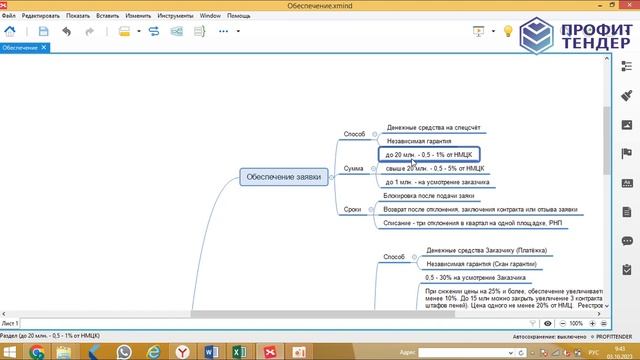The width and height of the screenshot is (640, 360).
Task: Zoom in with the plus button
Action: click(x=592, y=323)
